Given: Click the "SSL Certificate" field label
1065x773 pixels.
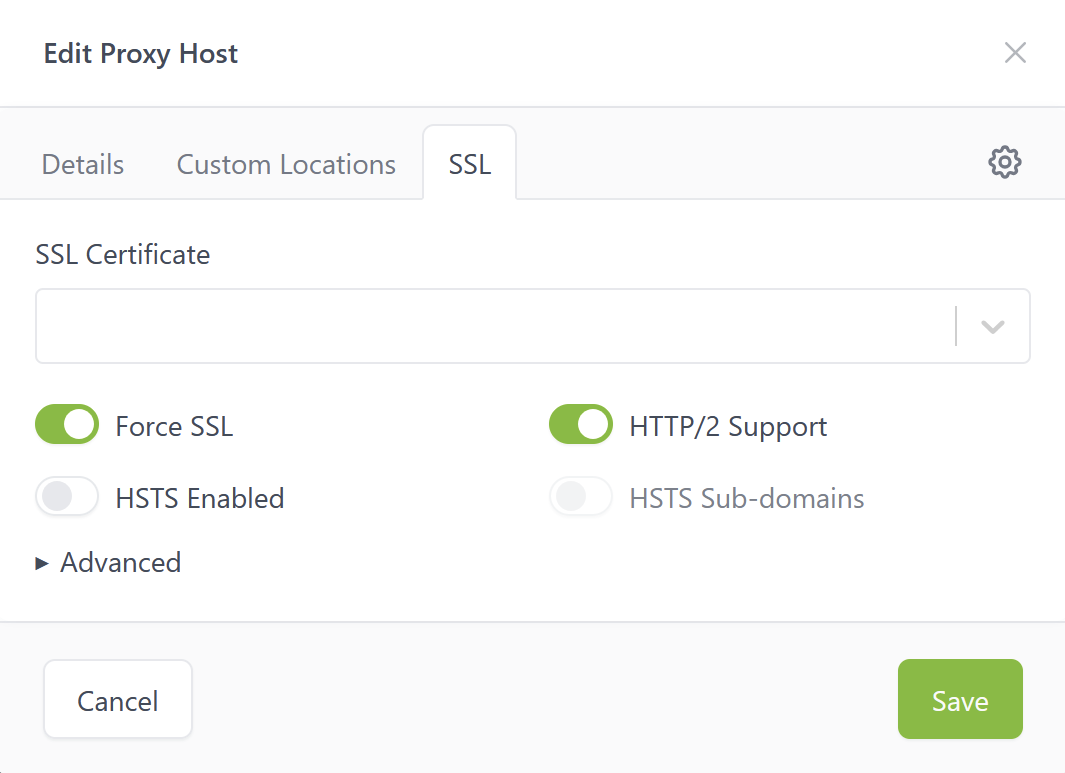Looking at the screenshot, I should 123,255.
